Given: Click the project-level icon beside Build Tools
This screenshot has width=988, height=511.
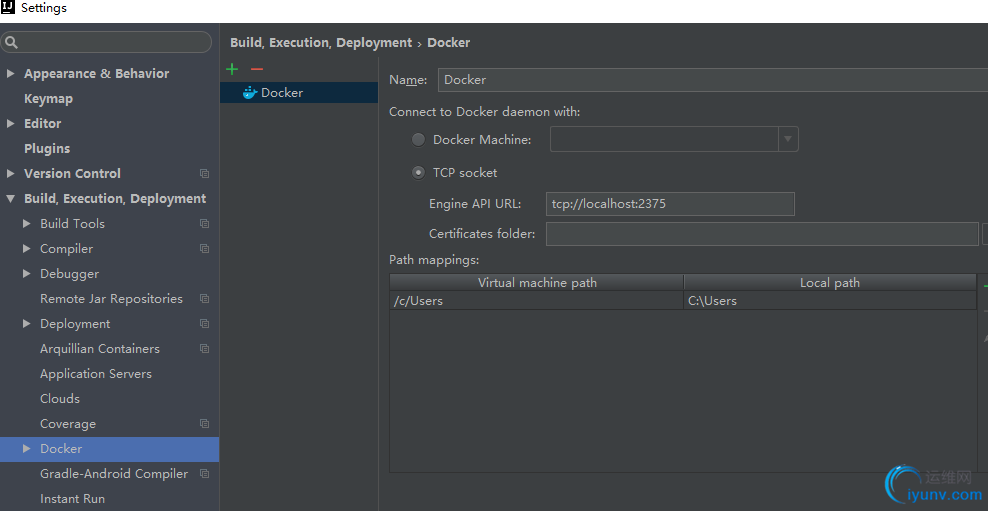Looking at the screenshot, I should click(204, 224).
